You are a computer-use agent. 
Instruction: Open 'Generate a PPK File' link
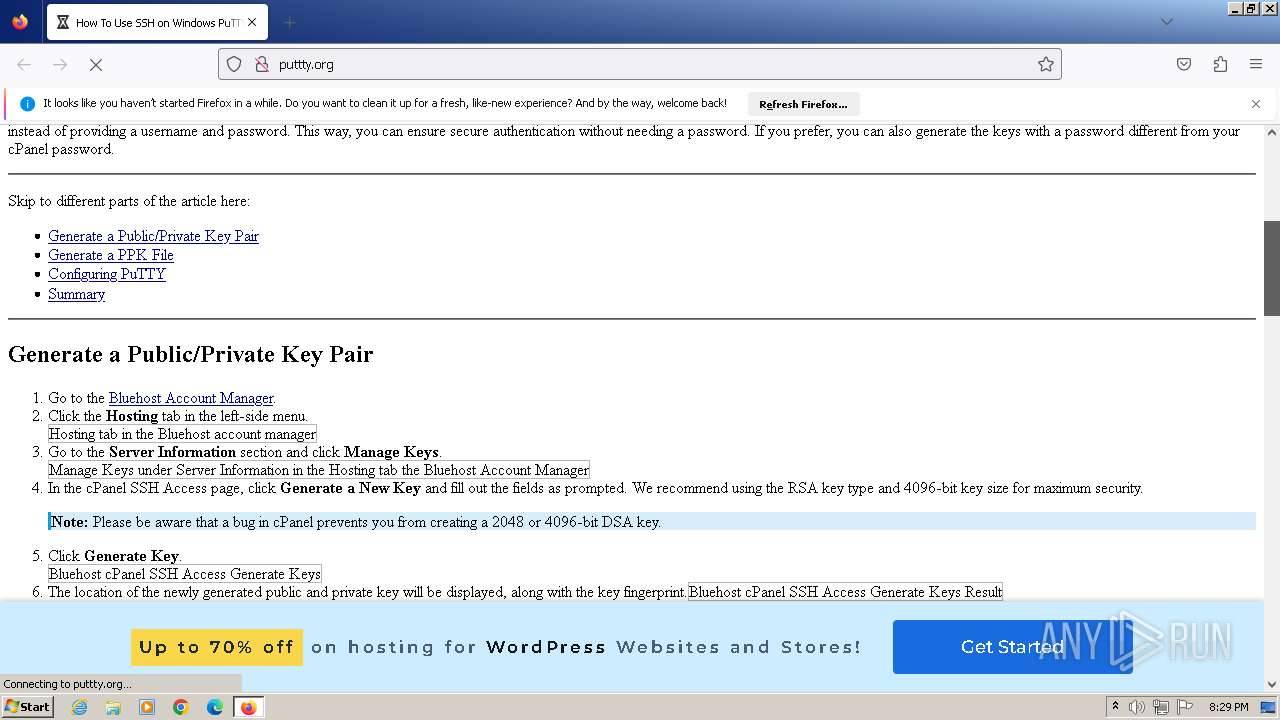point(111,255)
